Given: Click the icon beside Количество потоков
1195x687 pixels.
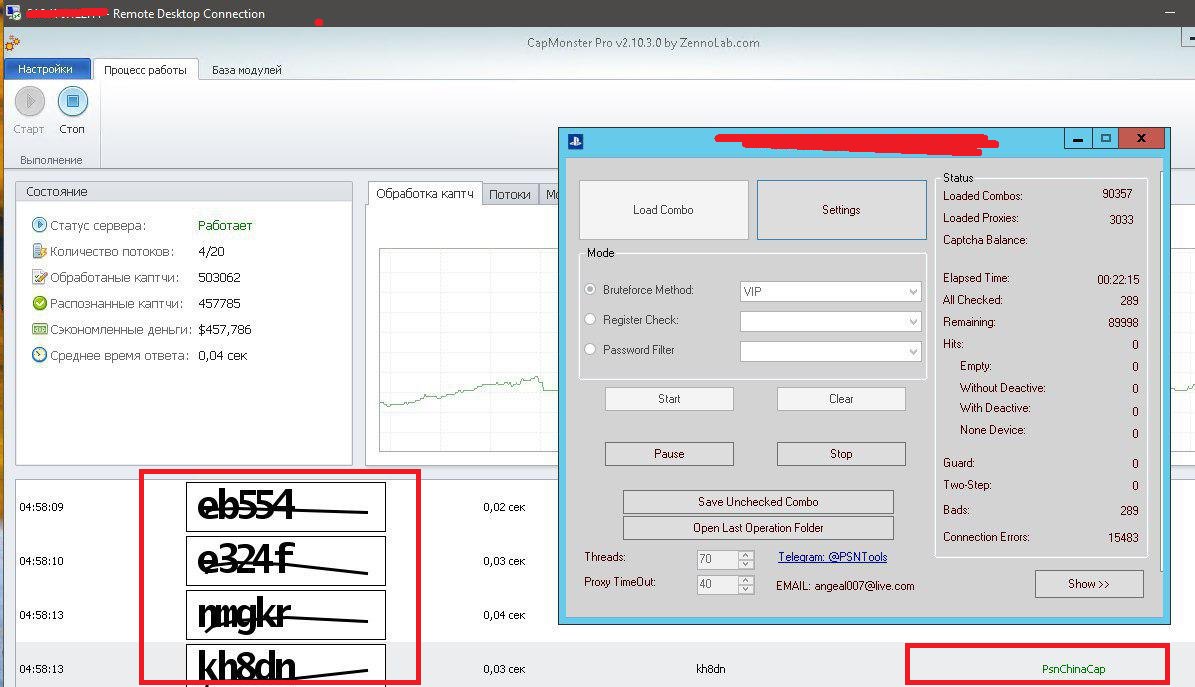Looking at the screenshot, I should [x=39, y=251].
